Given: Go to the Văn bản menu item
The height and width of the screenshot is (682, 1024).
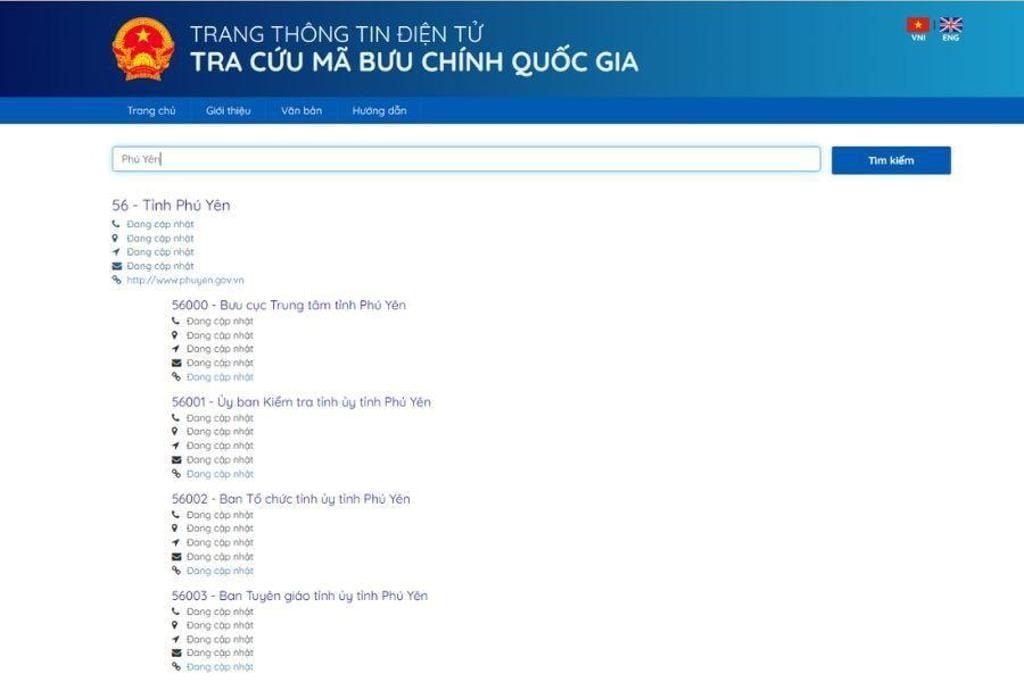Looking at the screenshot, I should click(301, 111).
